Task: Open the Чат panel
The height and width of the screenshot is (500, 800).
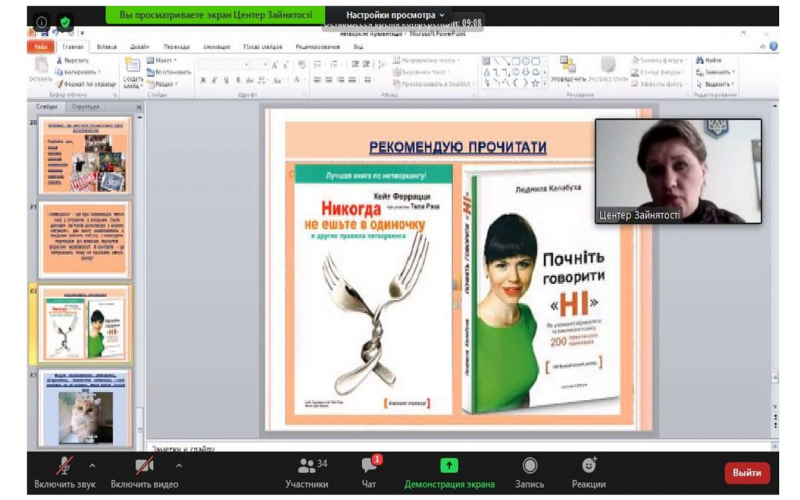Action: pyautogui.click(x=369, y=473)
